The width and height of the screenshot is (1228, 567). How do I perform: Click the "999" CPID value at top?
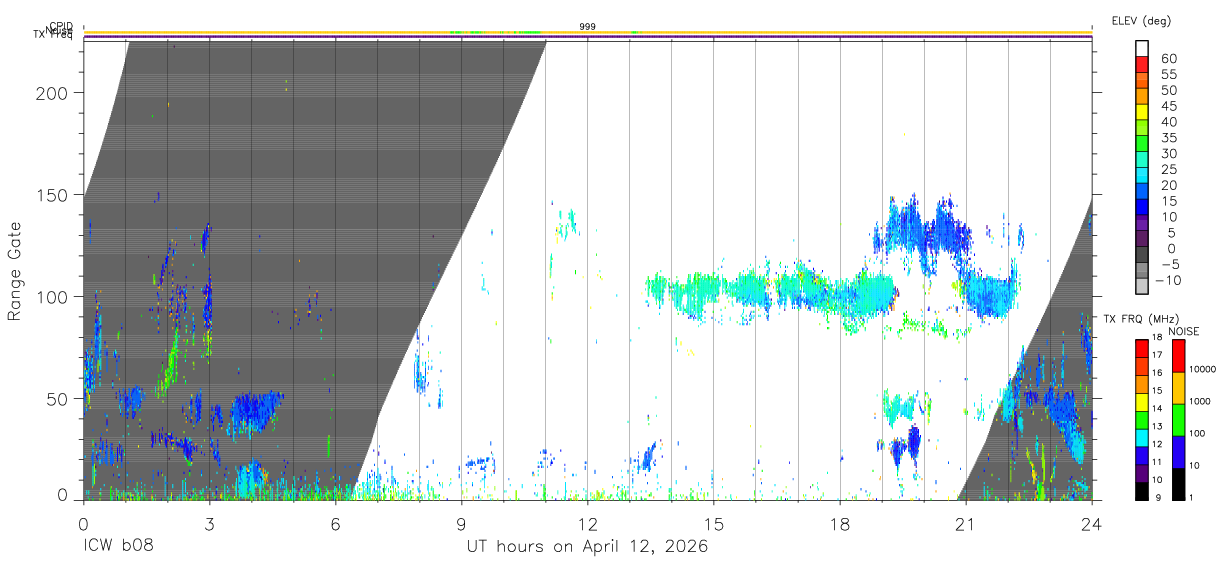click(x=587, y=26)
